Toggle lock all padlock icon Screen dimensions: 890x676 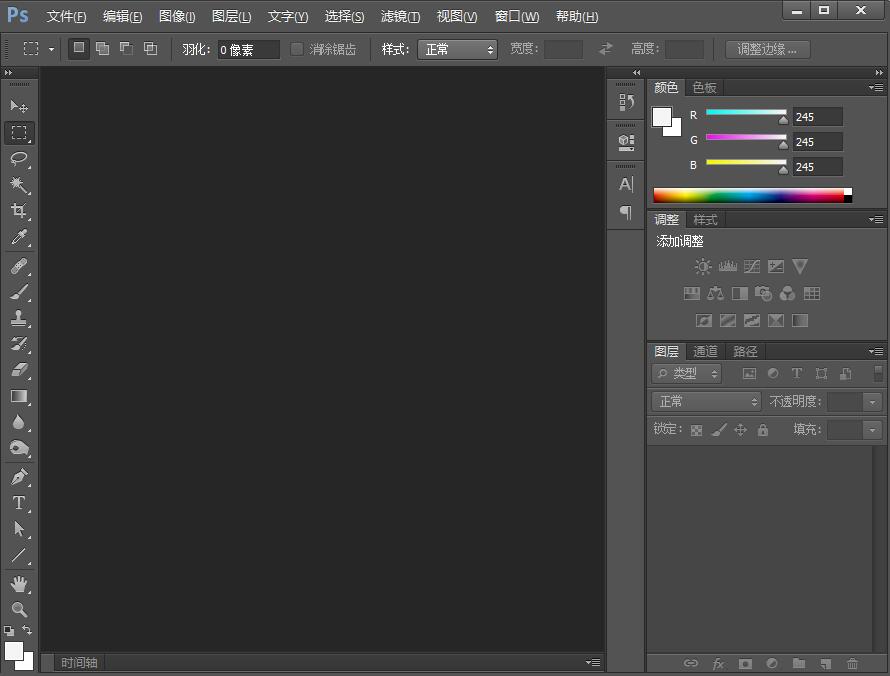click(x=763, y=430)
